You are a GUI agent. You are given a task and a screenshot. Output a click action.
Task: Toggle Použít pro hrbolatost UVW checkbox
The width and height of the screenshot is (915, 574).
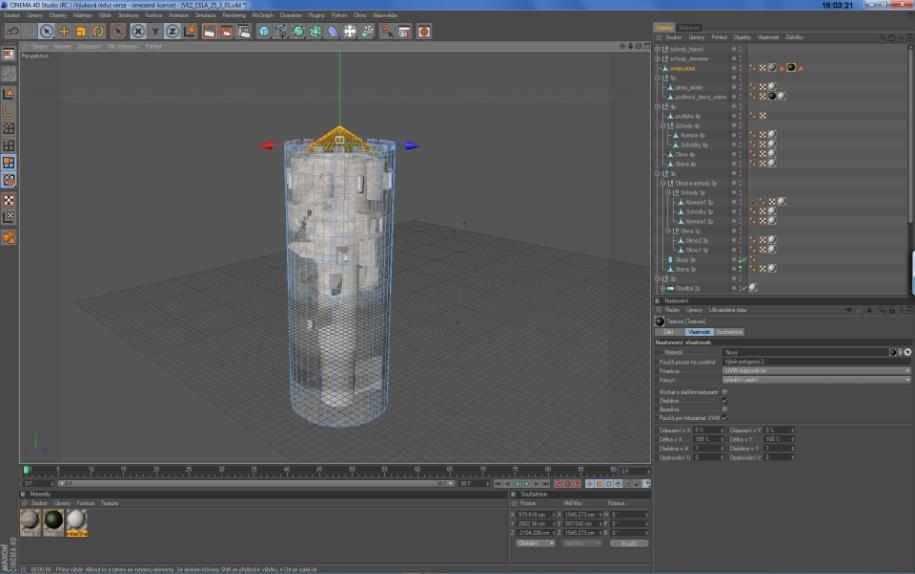[x=725, y=418]
